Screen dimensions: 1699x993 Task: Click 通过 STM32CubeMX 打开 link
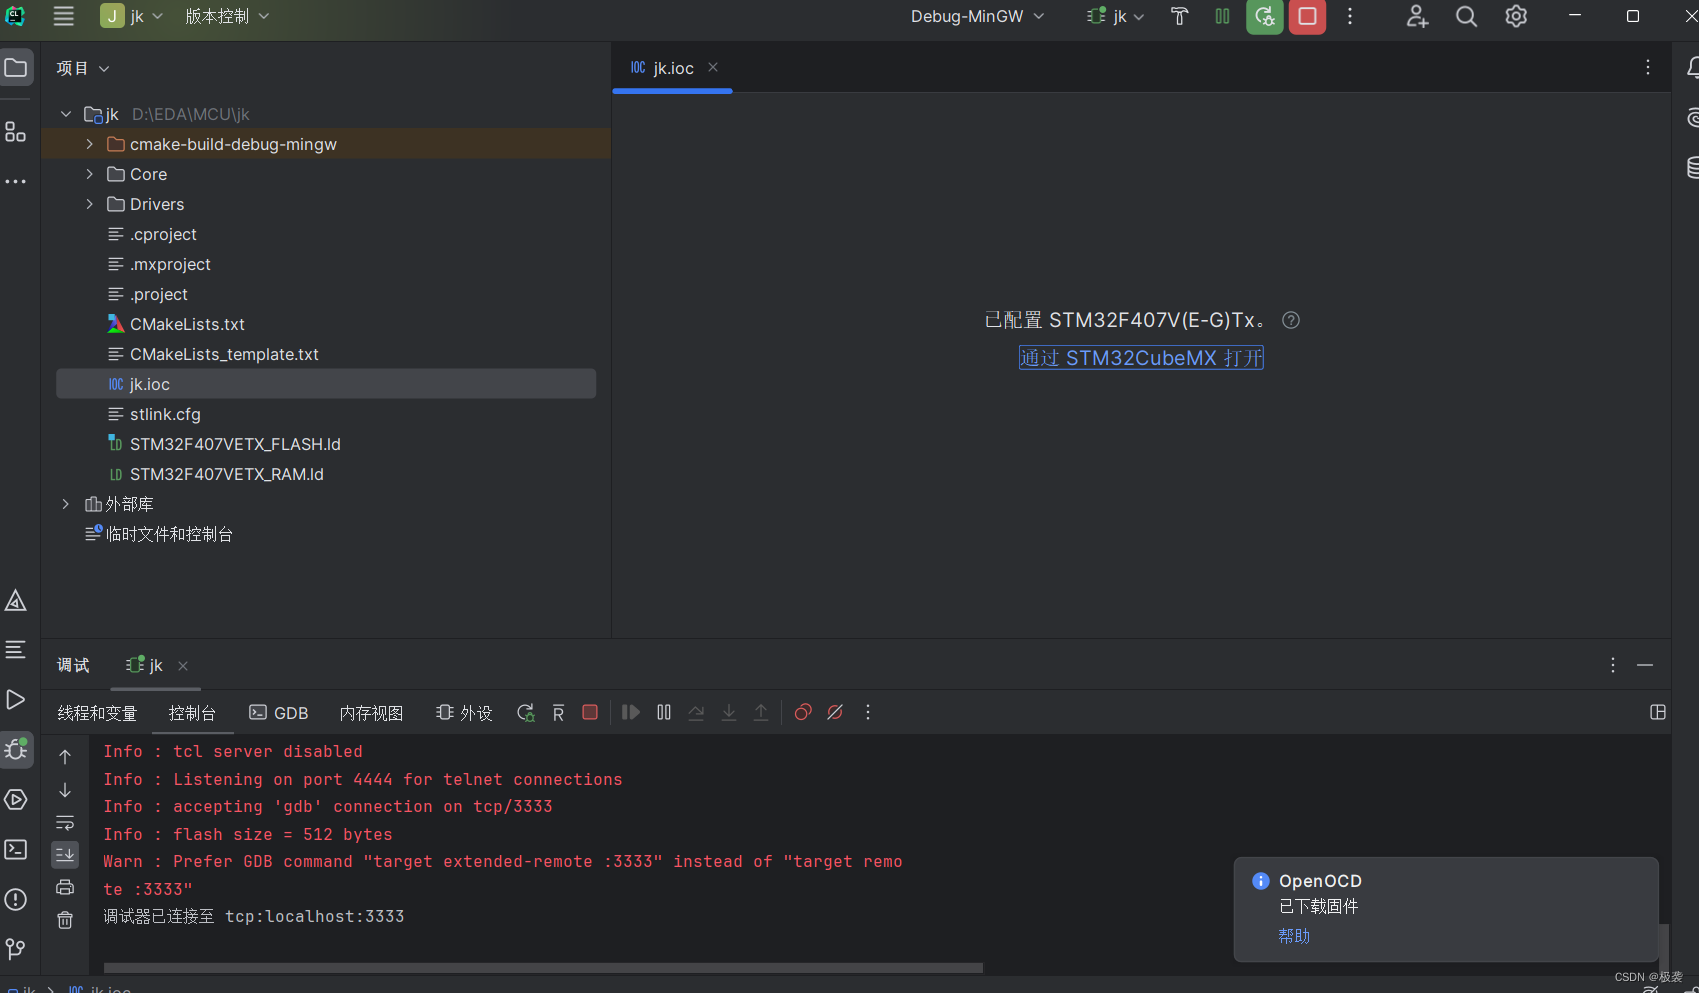pyautogui.click(x=1141, y=358)
